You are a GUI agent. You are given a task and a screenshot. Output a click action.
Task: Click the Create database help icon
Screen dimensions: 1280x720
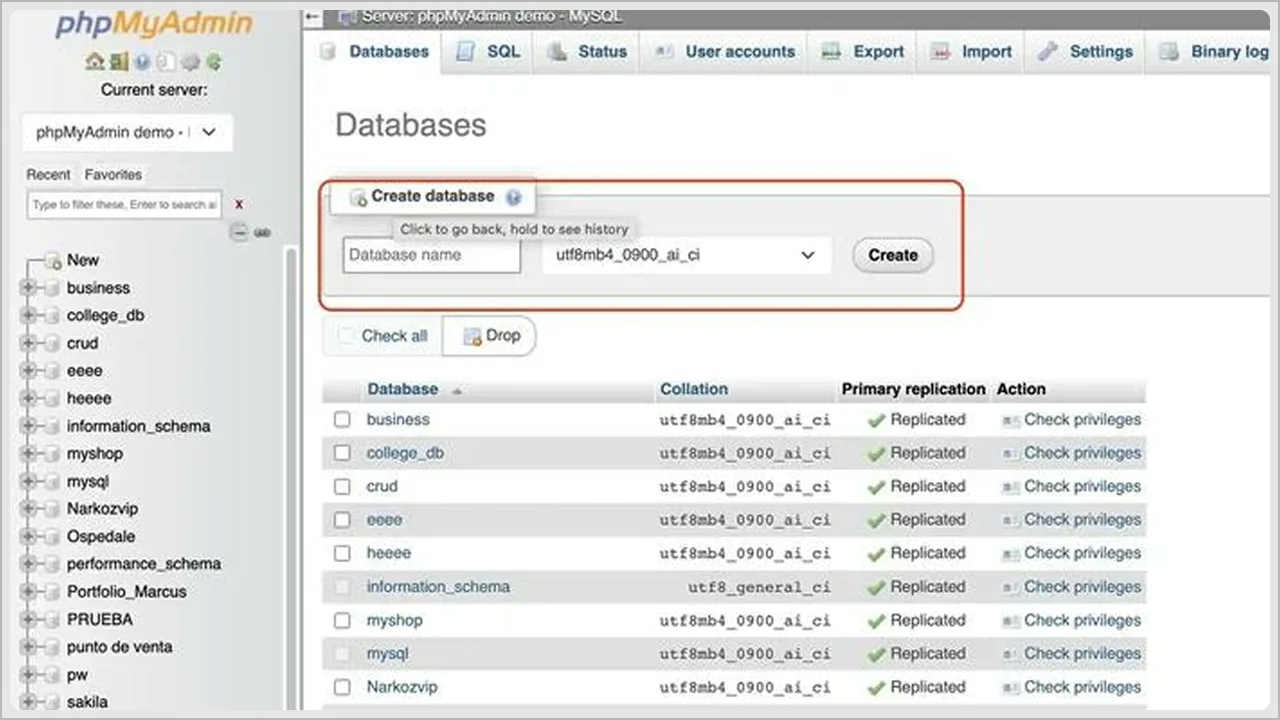click(x=514, y=197)
